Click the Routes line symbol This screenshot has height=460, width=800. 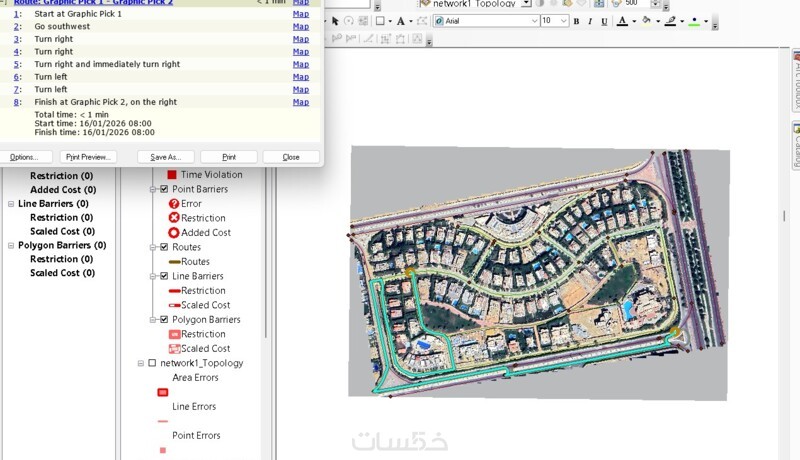[x=174, y=262]
